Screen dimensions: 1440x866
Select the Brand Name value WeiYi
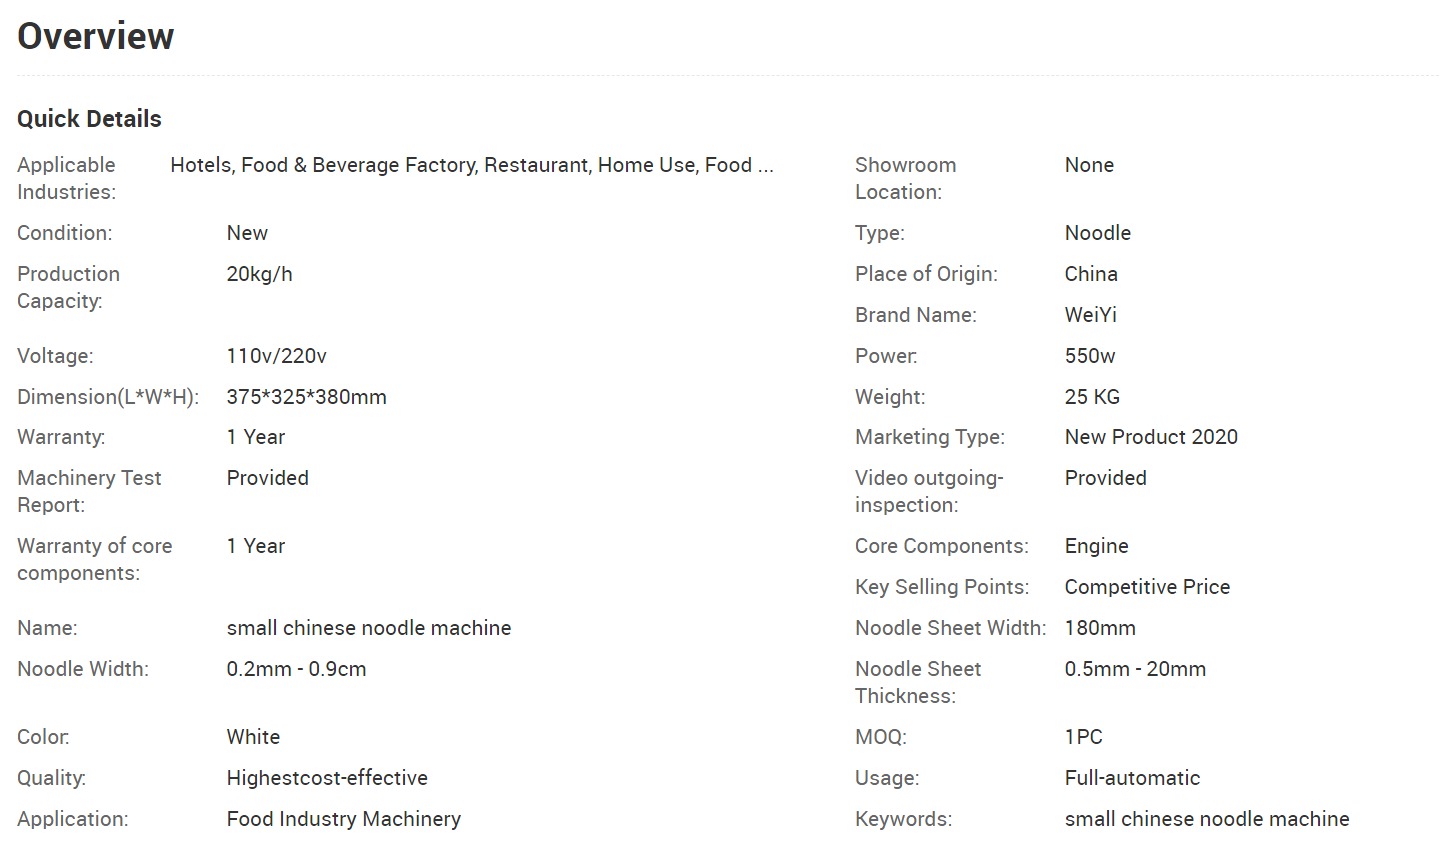[x=1090, y=315]
